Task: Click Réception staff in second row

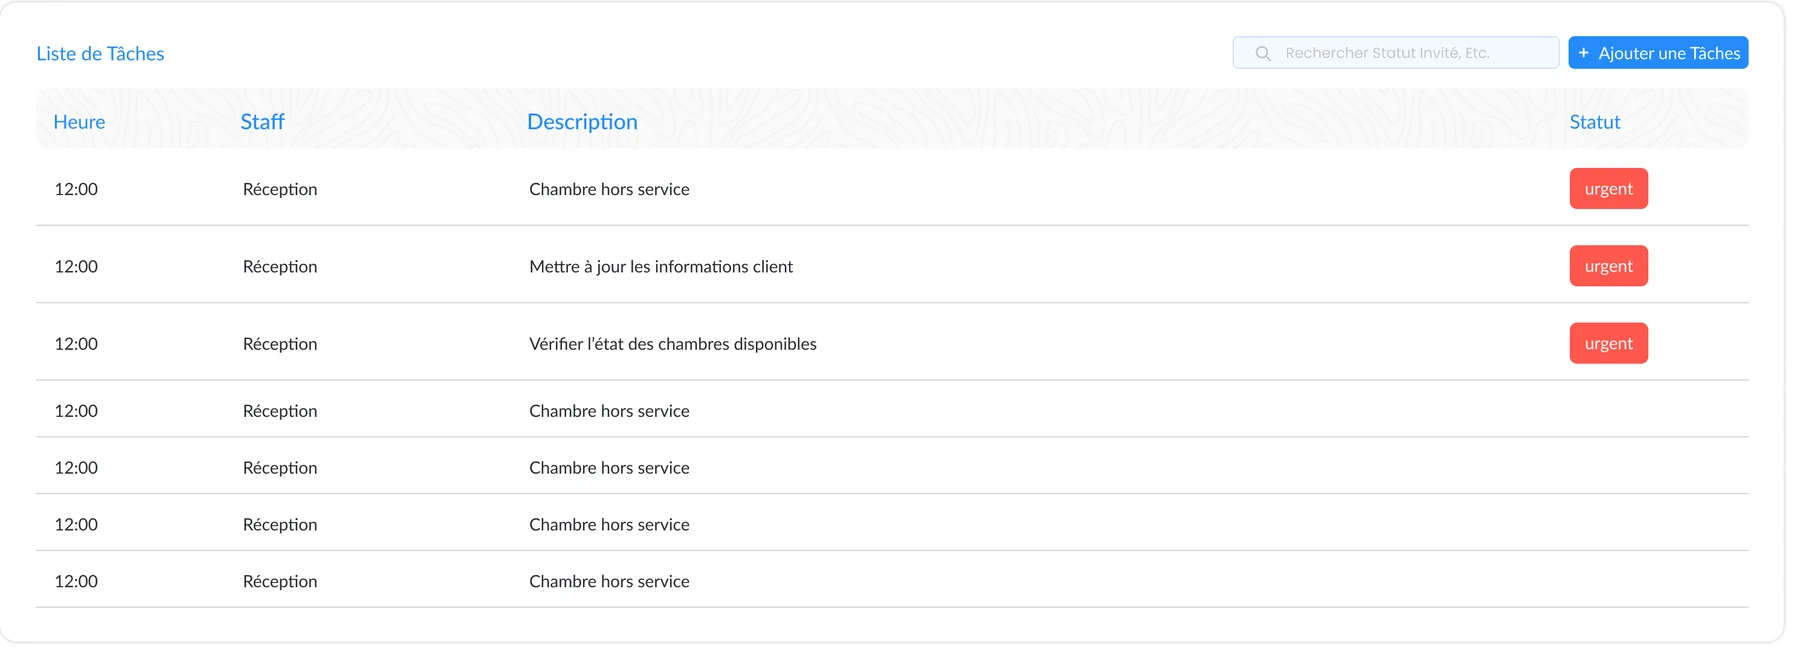Action: [280, 267]
